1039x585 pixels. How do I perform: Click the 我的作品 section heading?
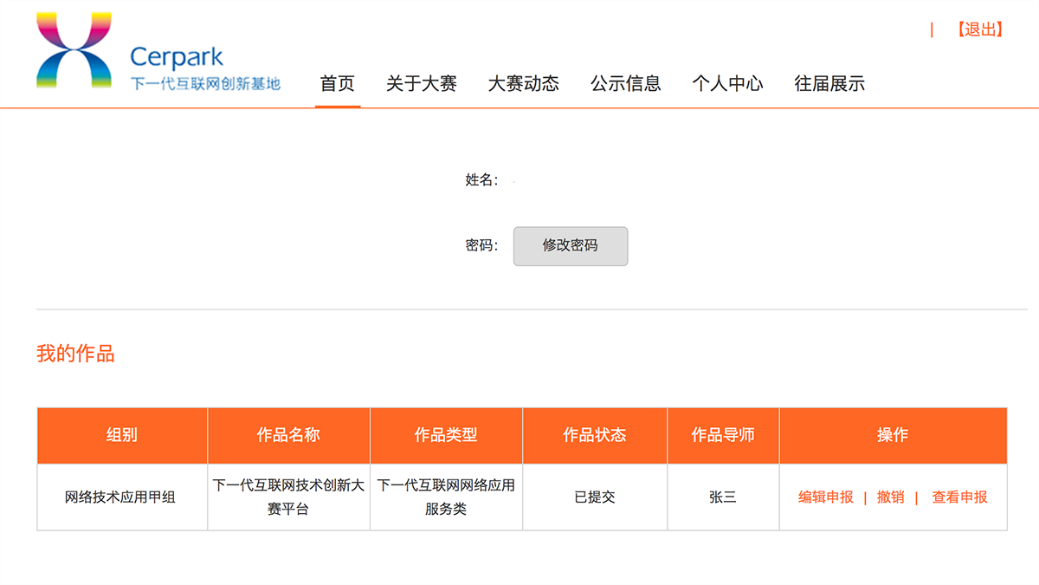pyautogui.click(x=76, y=354)
